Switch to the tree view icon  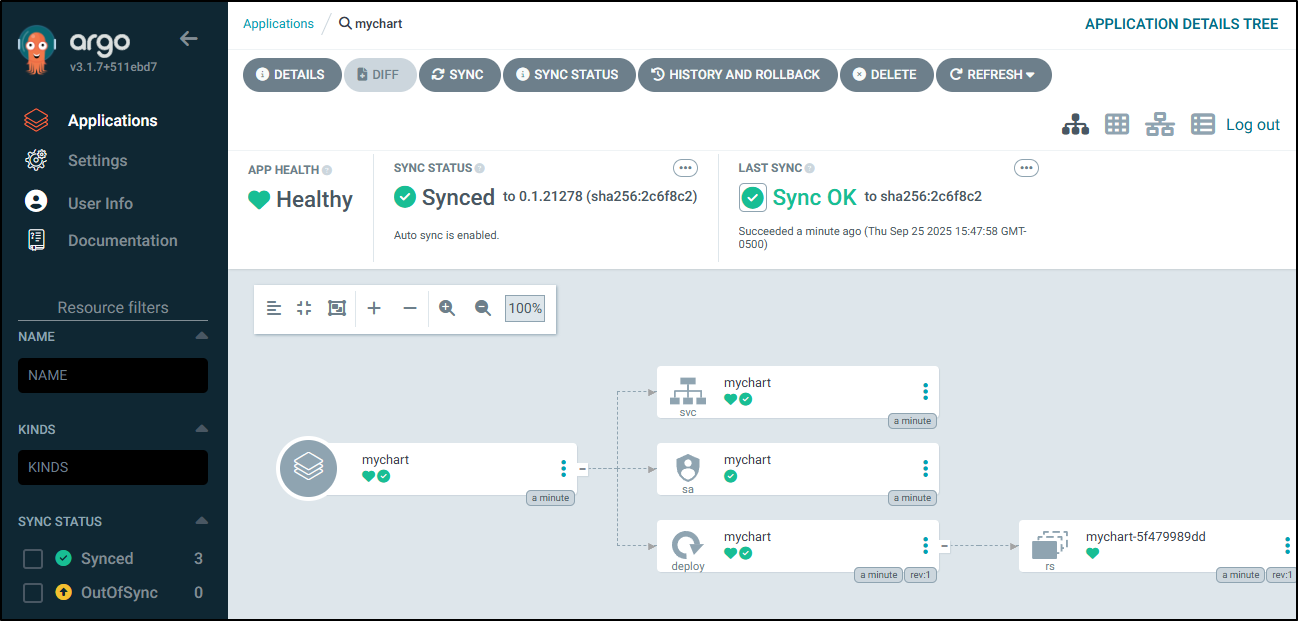pos(1075,124)
